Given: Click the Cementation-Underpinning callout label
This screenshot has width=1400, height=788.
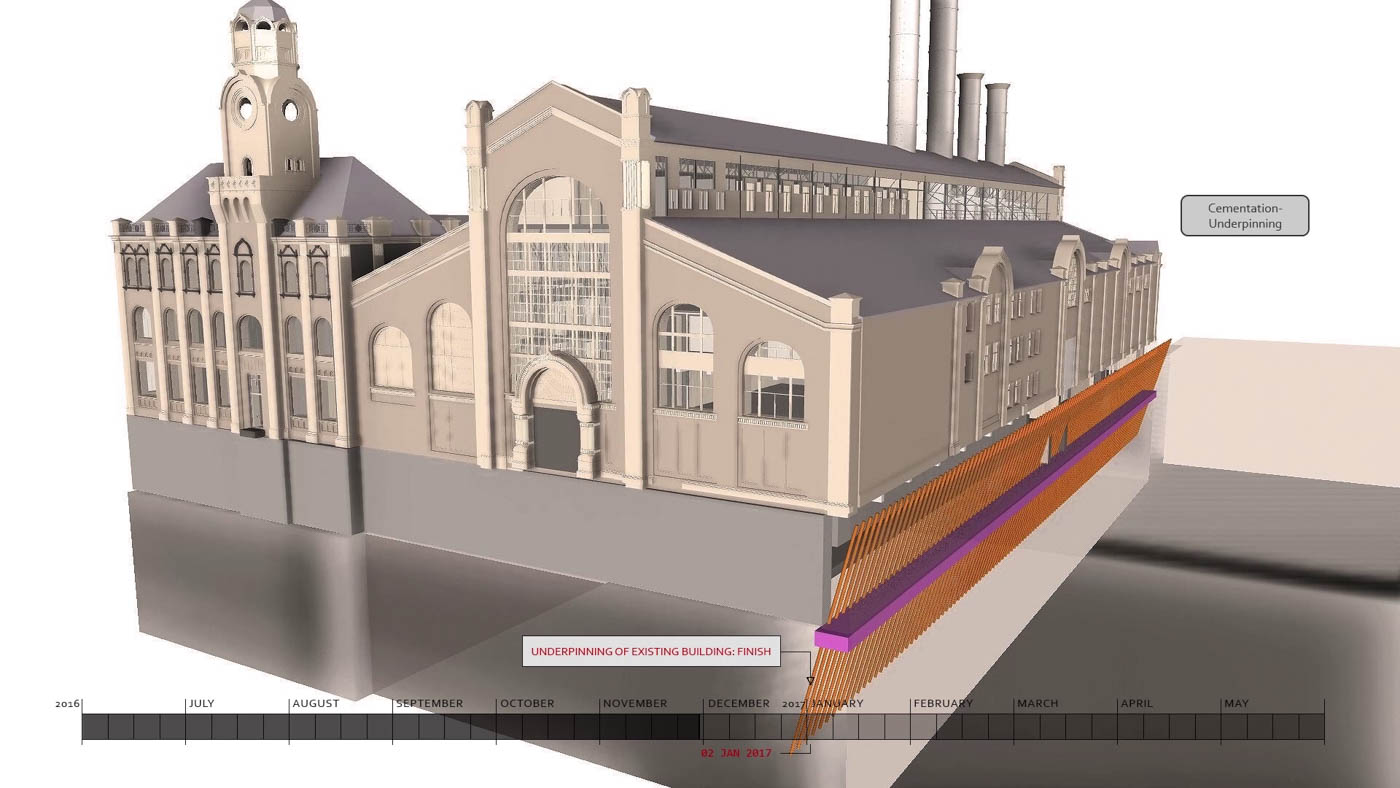Looking at the screenshot, I should tap(1245, 216).
